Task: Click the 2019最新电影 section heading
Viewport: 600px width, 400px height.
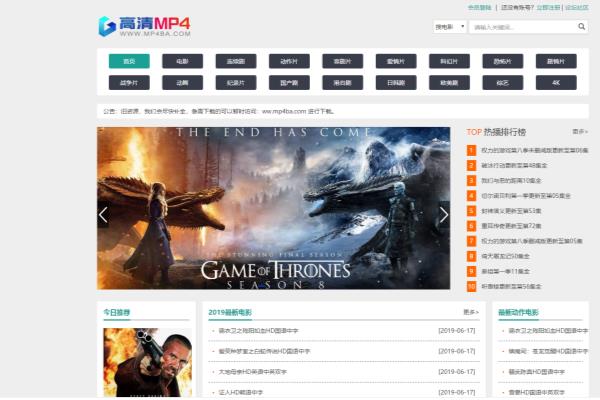Action: tap(230, 312)
